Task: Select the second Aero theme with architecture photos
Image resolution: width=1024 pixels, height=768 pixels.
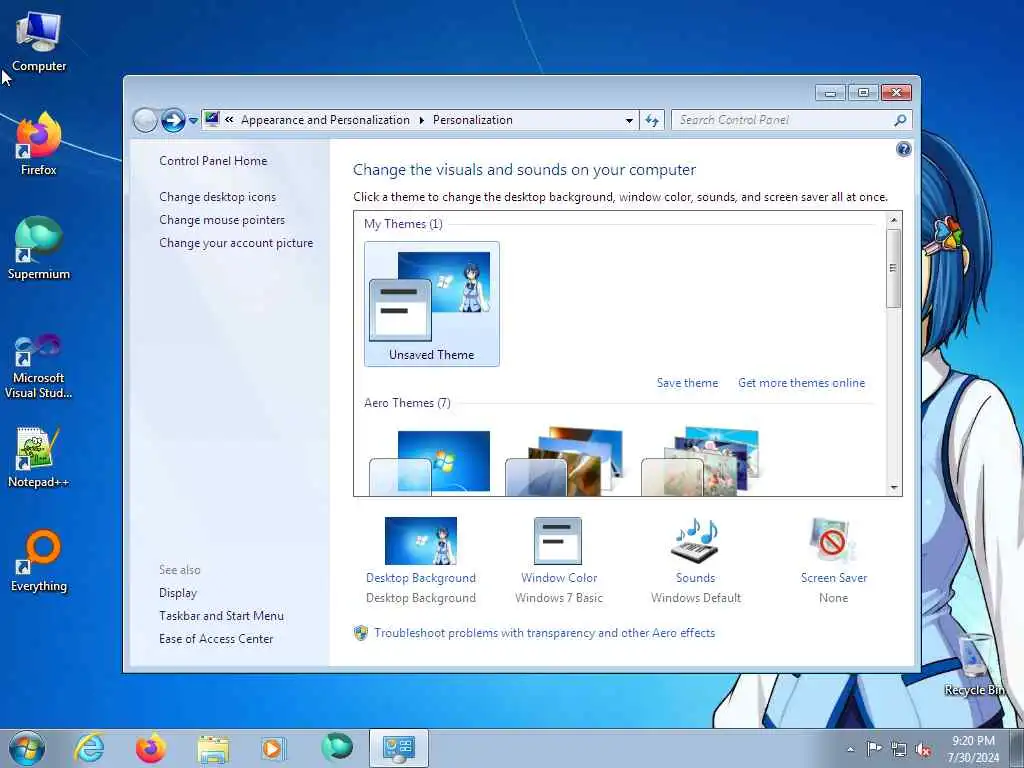Action: click(x=566, y=461)
